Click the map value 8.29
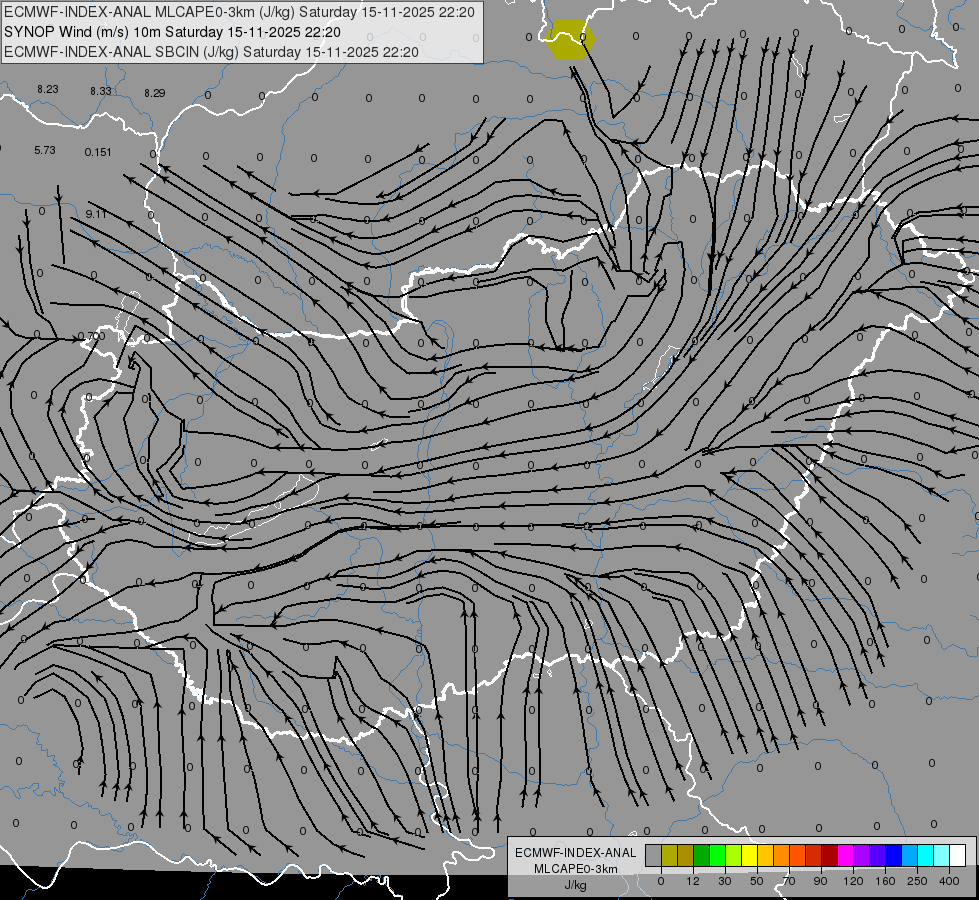 coord(155,93)
